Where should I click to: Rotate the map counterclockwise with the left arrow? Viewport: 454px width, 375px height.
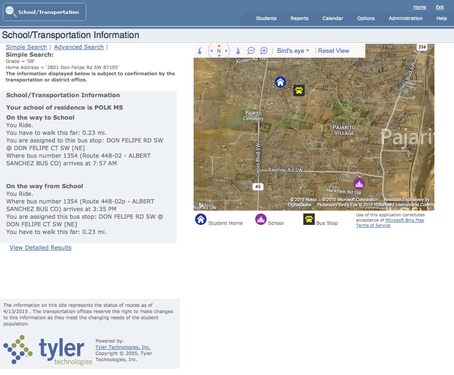point(200,51)
